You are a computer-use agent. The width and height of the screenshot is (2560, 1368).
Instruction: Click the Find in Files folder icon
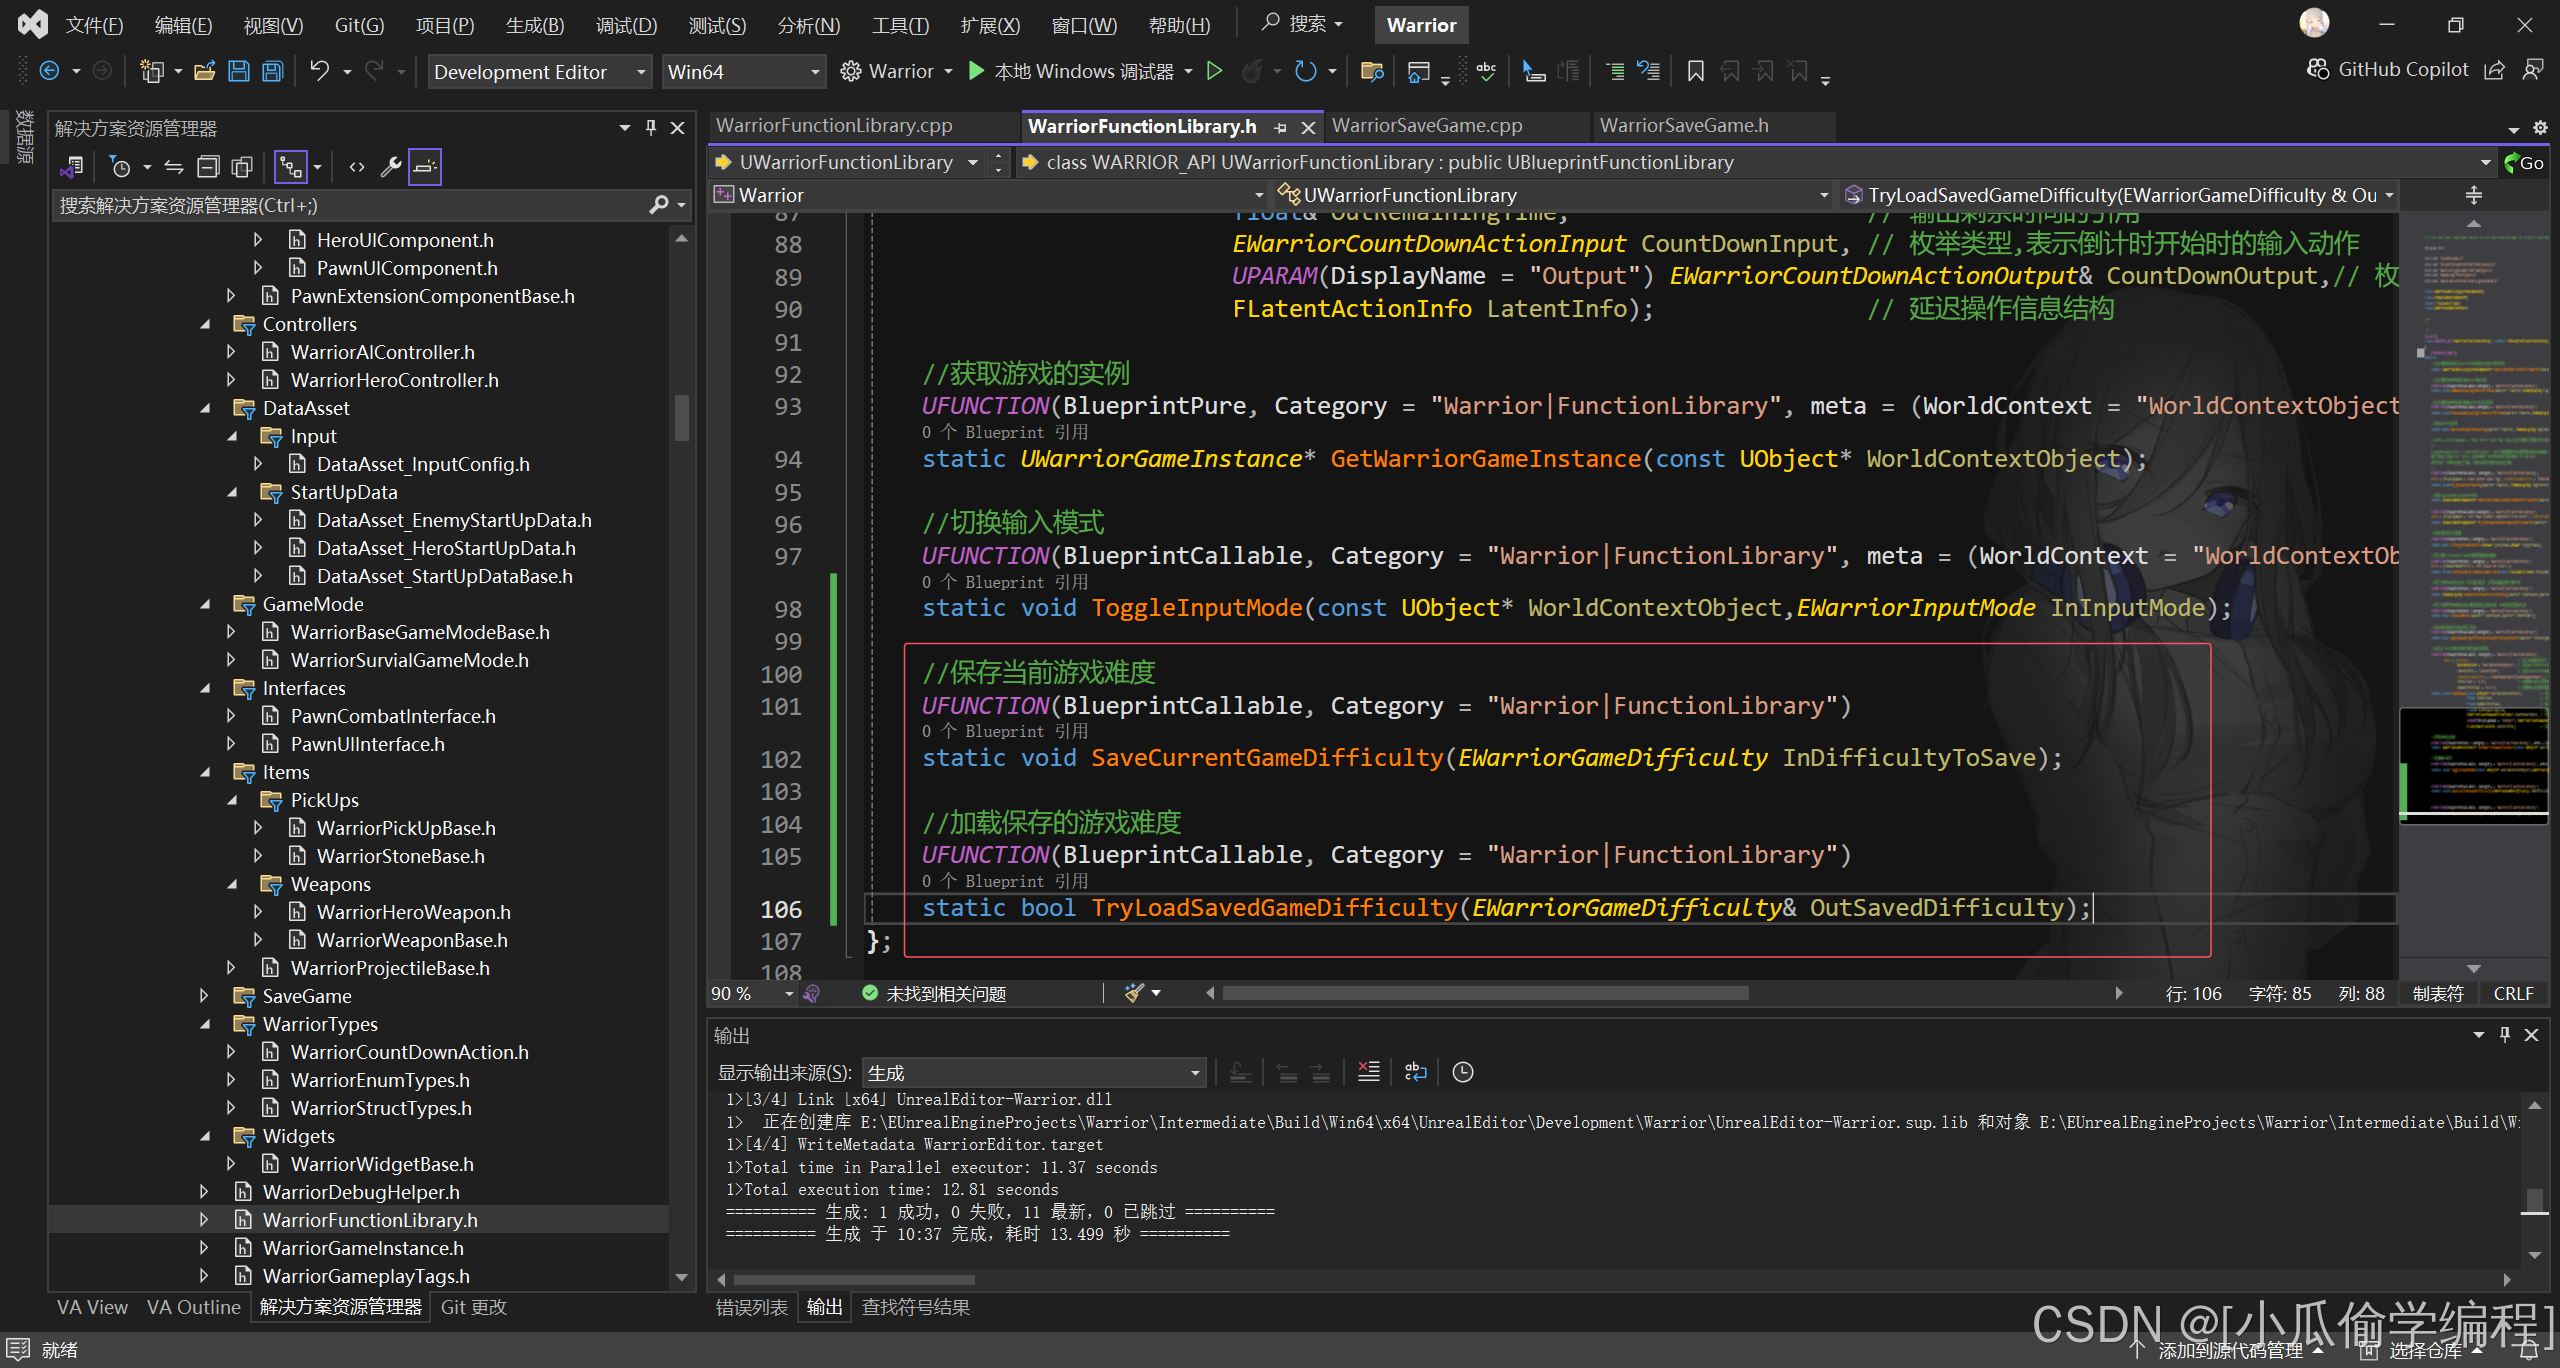1372,71
